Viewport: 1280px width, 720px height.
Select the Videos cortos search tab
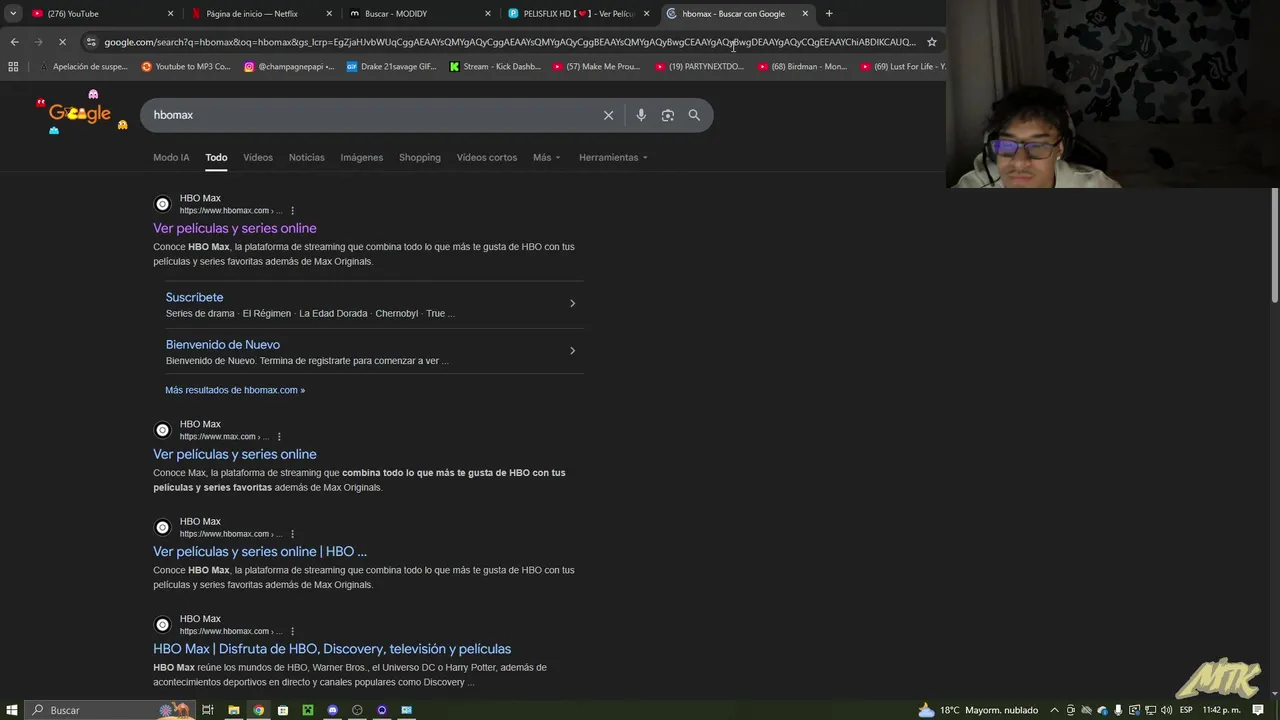click(487, 157)
